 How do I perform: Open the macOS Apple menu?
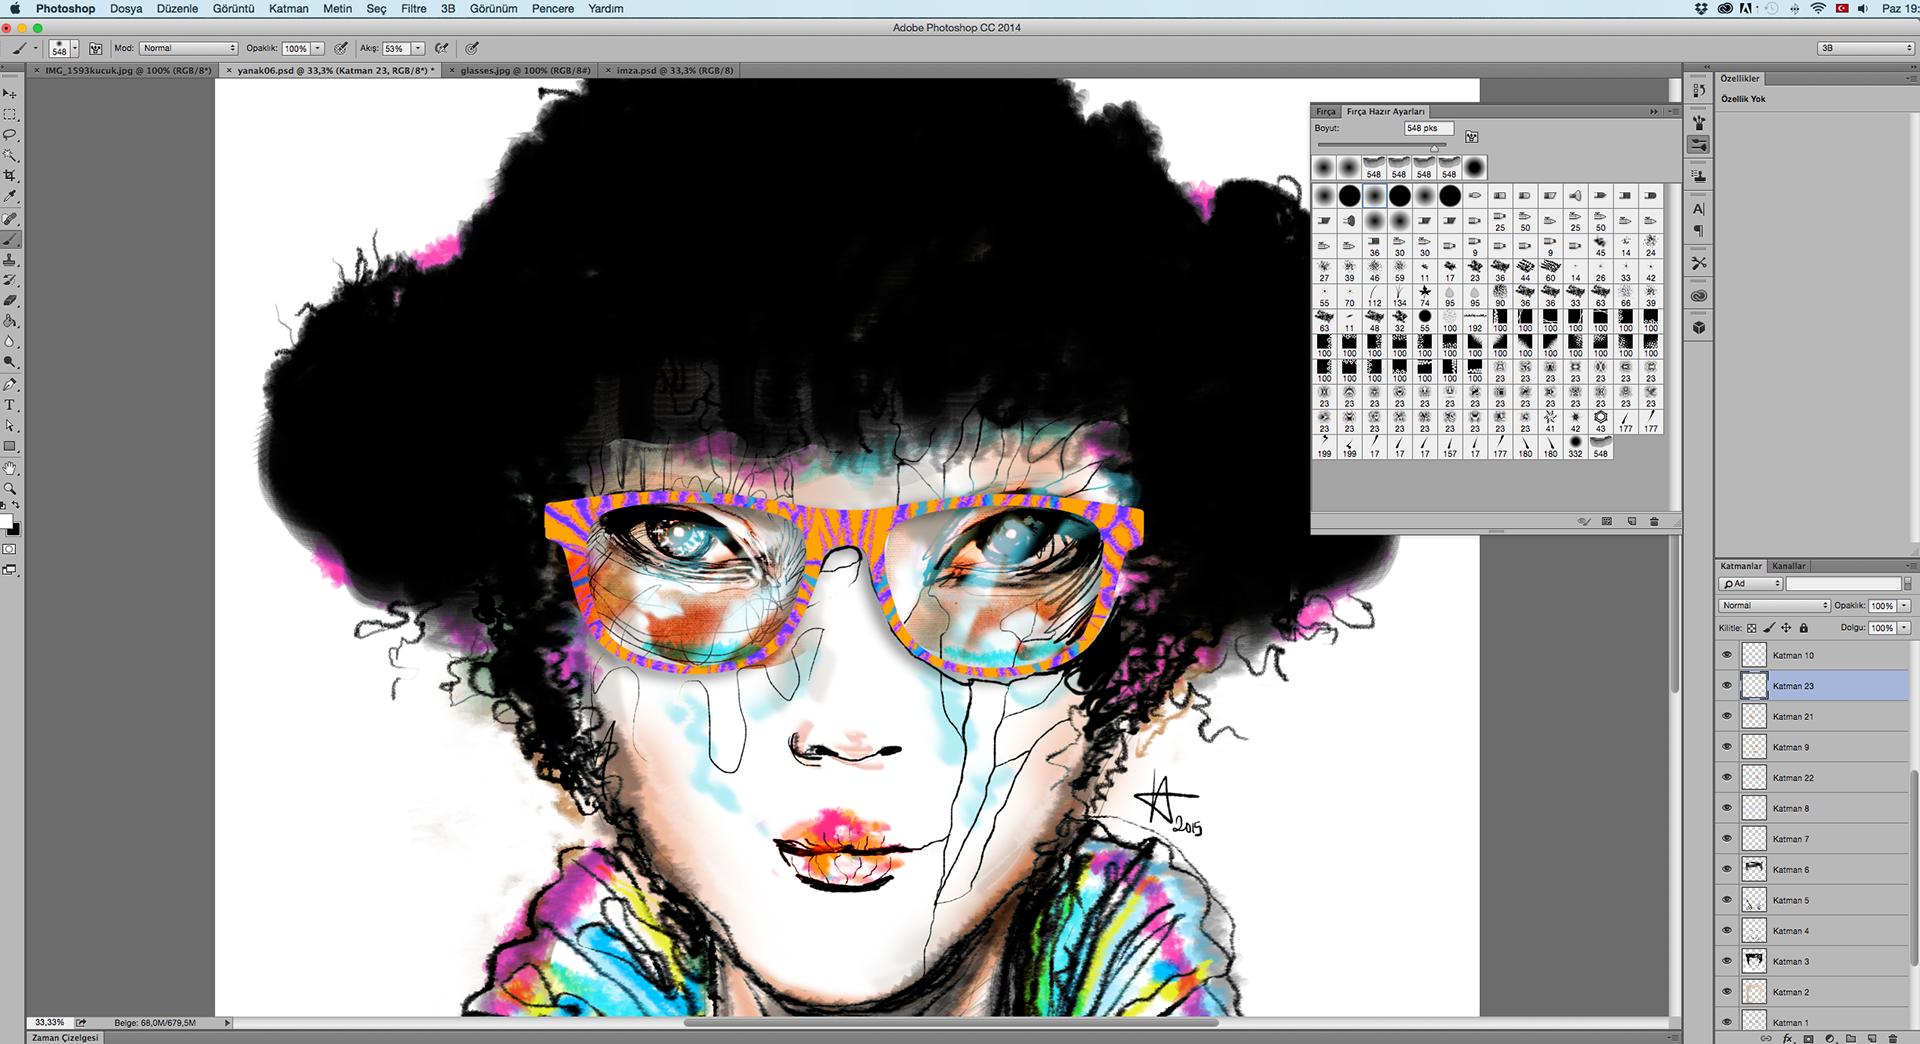(14, 9)
